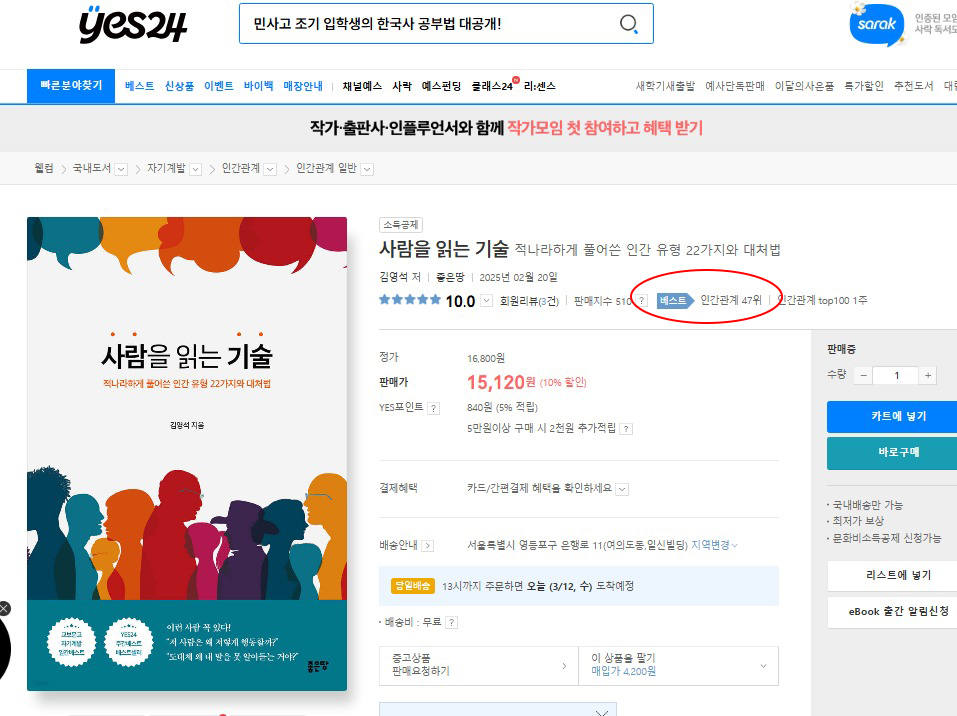Viewport: 957px width, 716px height.
Task: Close the floating black popup circle
Action: [4, 608]
